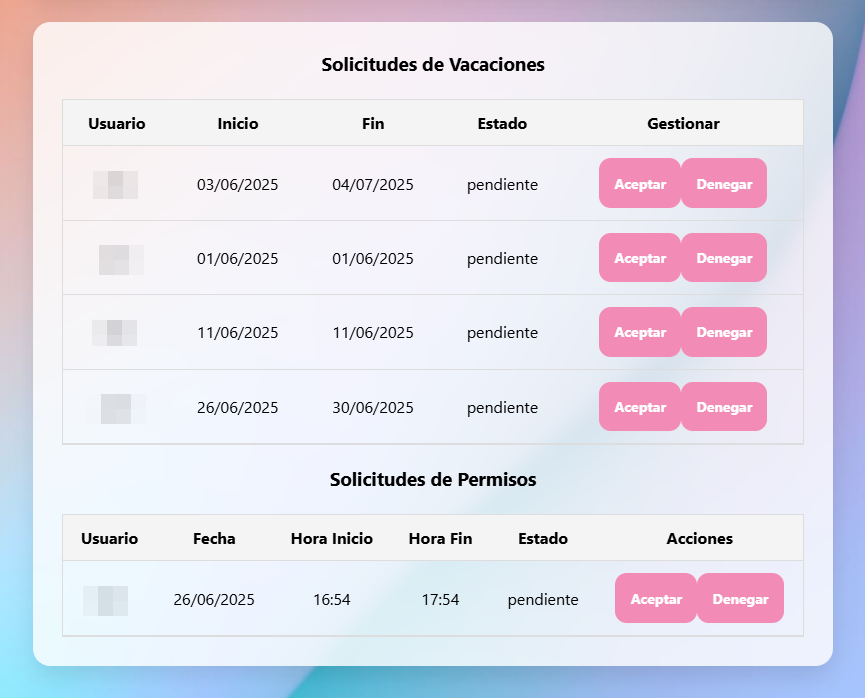The width and height of the screenshot is (865, 698).
Task: Click the Solicitudes de Permisos heading
Action: (433, 479)
